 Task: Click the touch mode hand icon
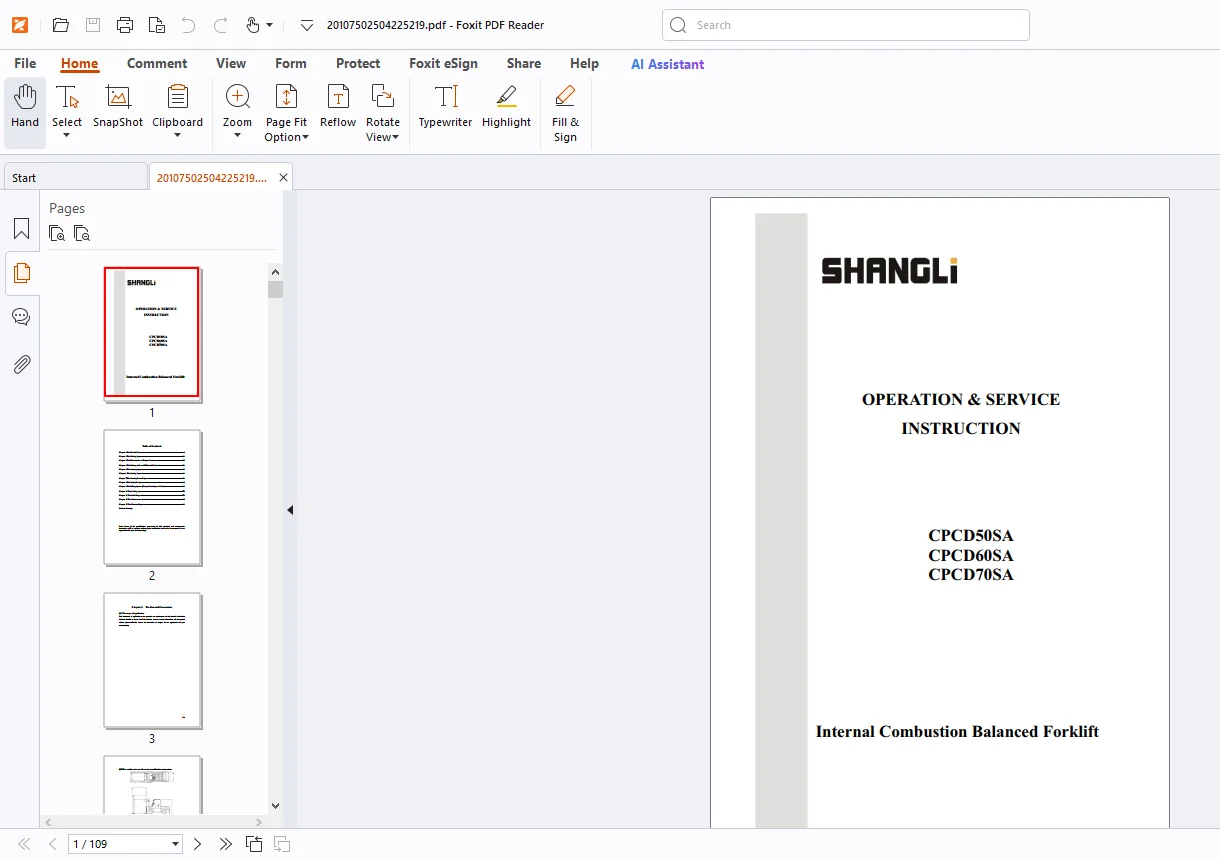coord(253,25)
